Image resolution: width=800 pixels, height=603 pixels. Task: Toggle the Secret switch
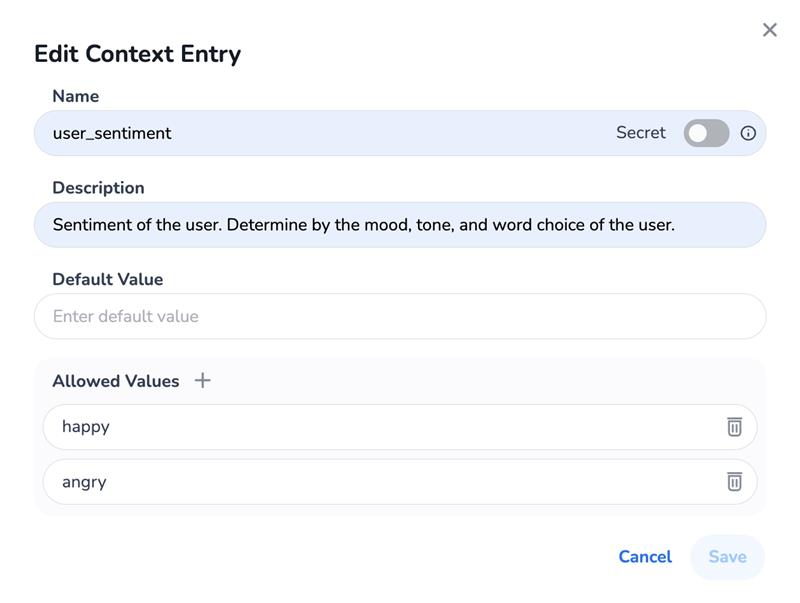(706, 133)
